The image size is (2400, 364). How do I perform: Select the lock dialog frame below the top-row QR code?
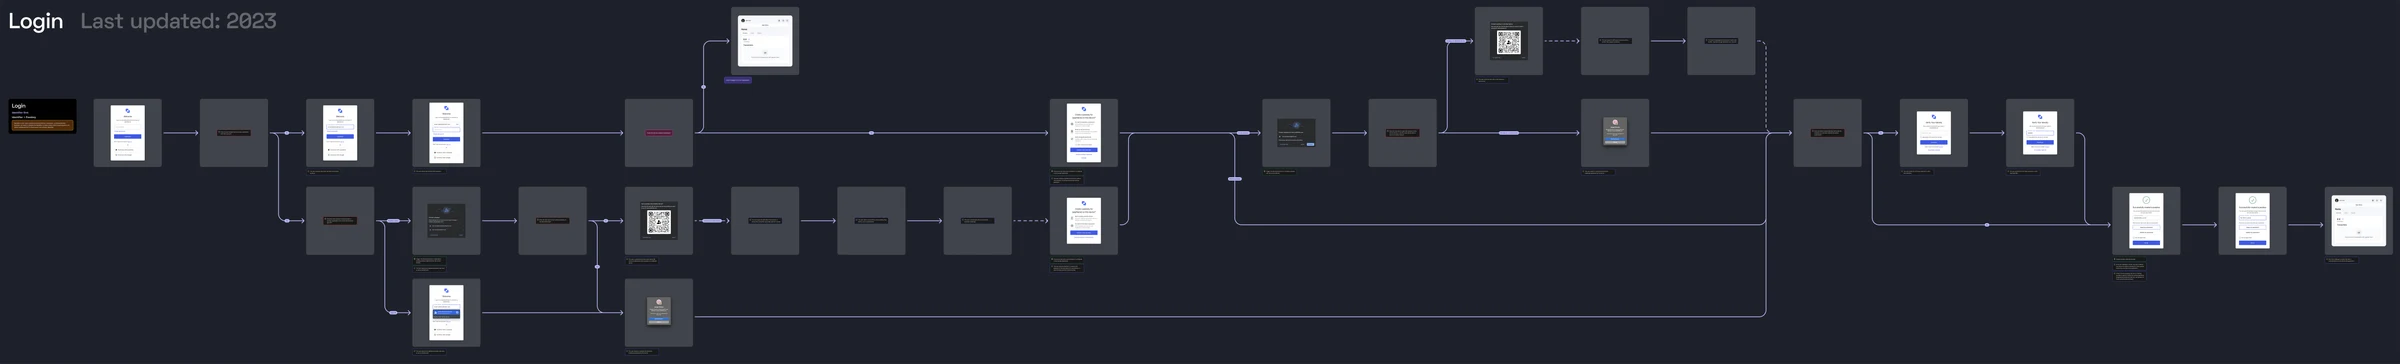[x=1615, y=133]
